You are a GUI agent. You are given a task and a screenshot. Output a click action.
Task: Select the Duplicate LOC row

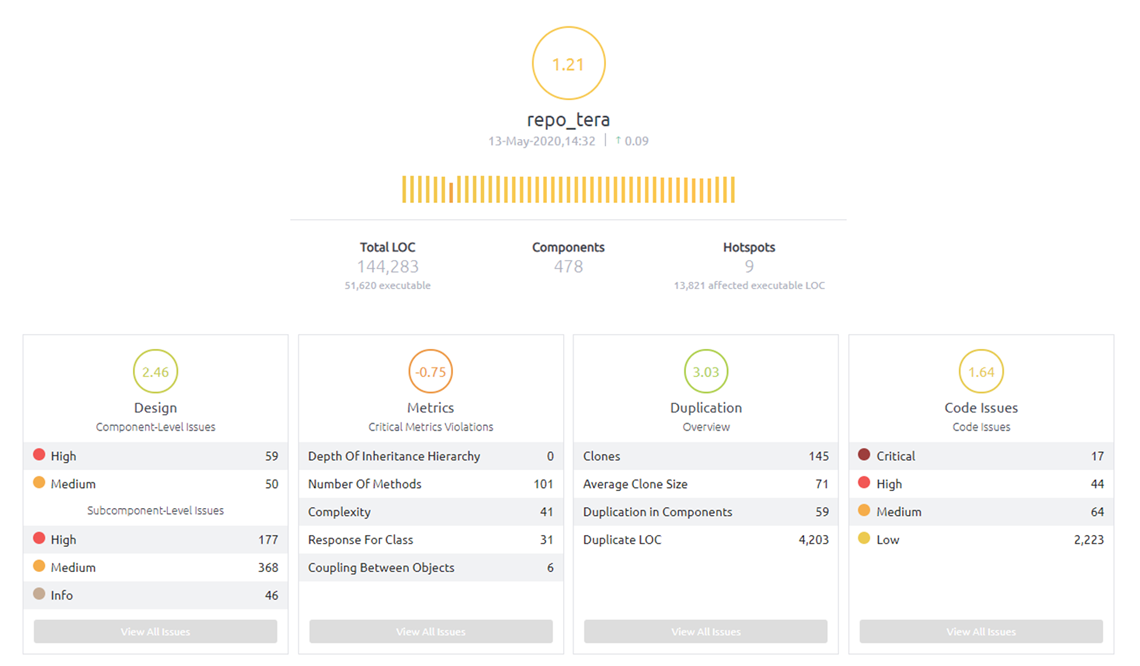(706, 539)
